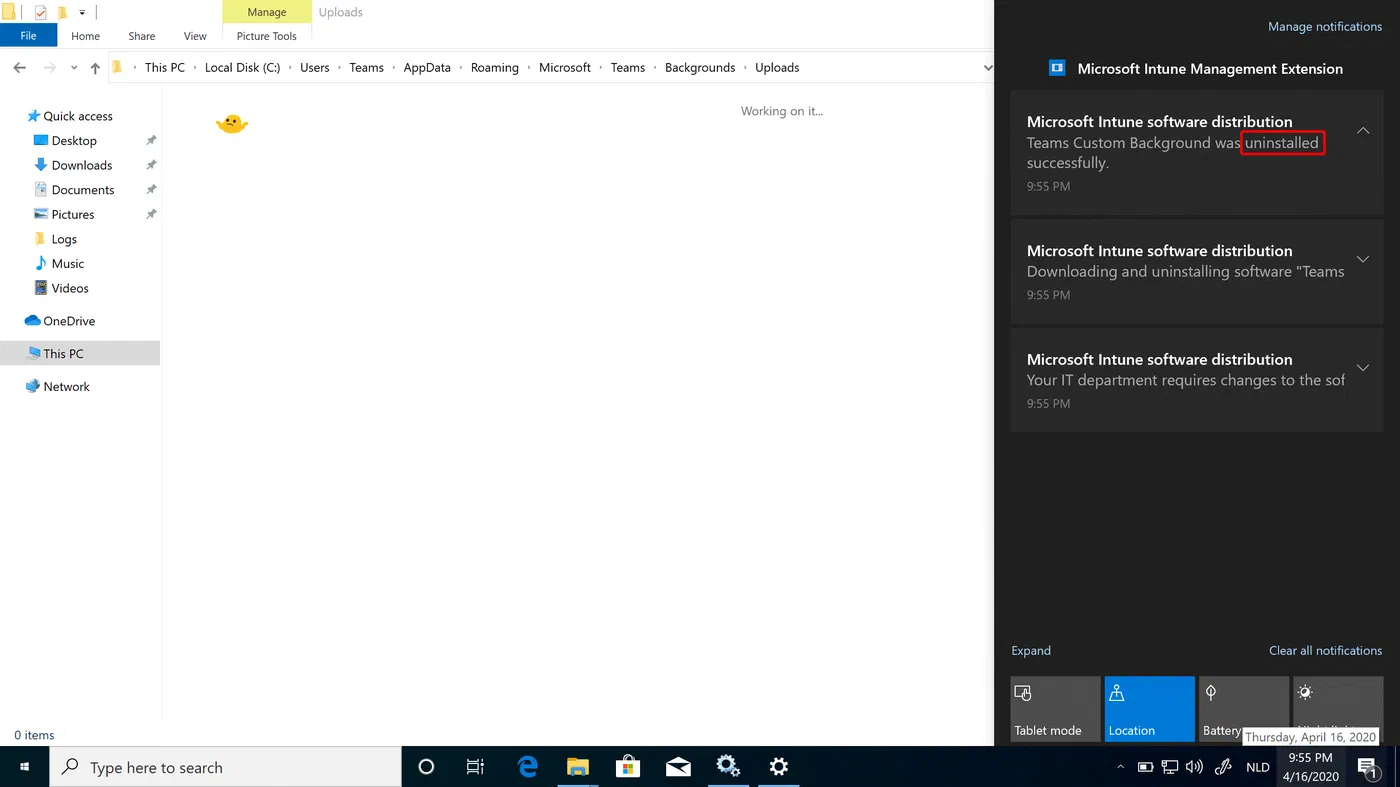
Task: Select Quick access in navigation pane
Action: click(x=78, y=116)
